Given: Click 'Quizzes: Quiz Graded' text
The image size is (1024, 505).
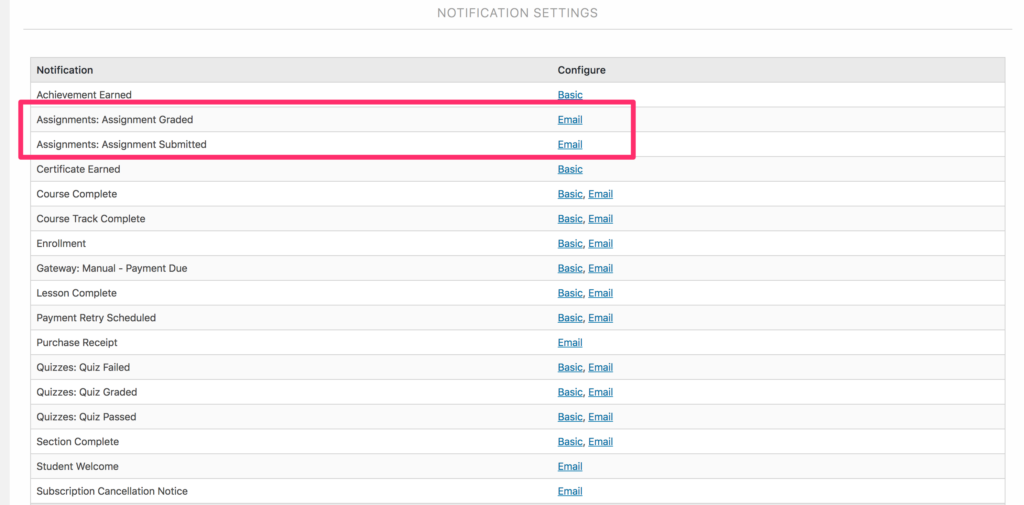Looking at the screenshot, I should [x=87, y=393].
